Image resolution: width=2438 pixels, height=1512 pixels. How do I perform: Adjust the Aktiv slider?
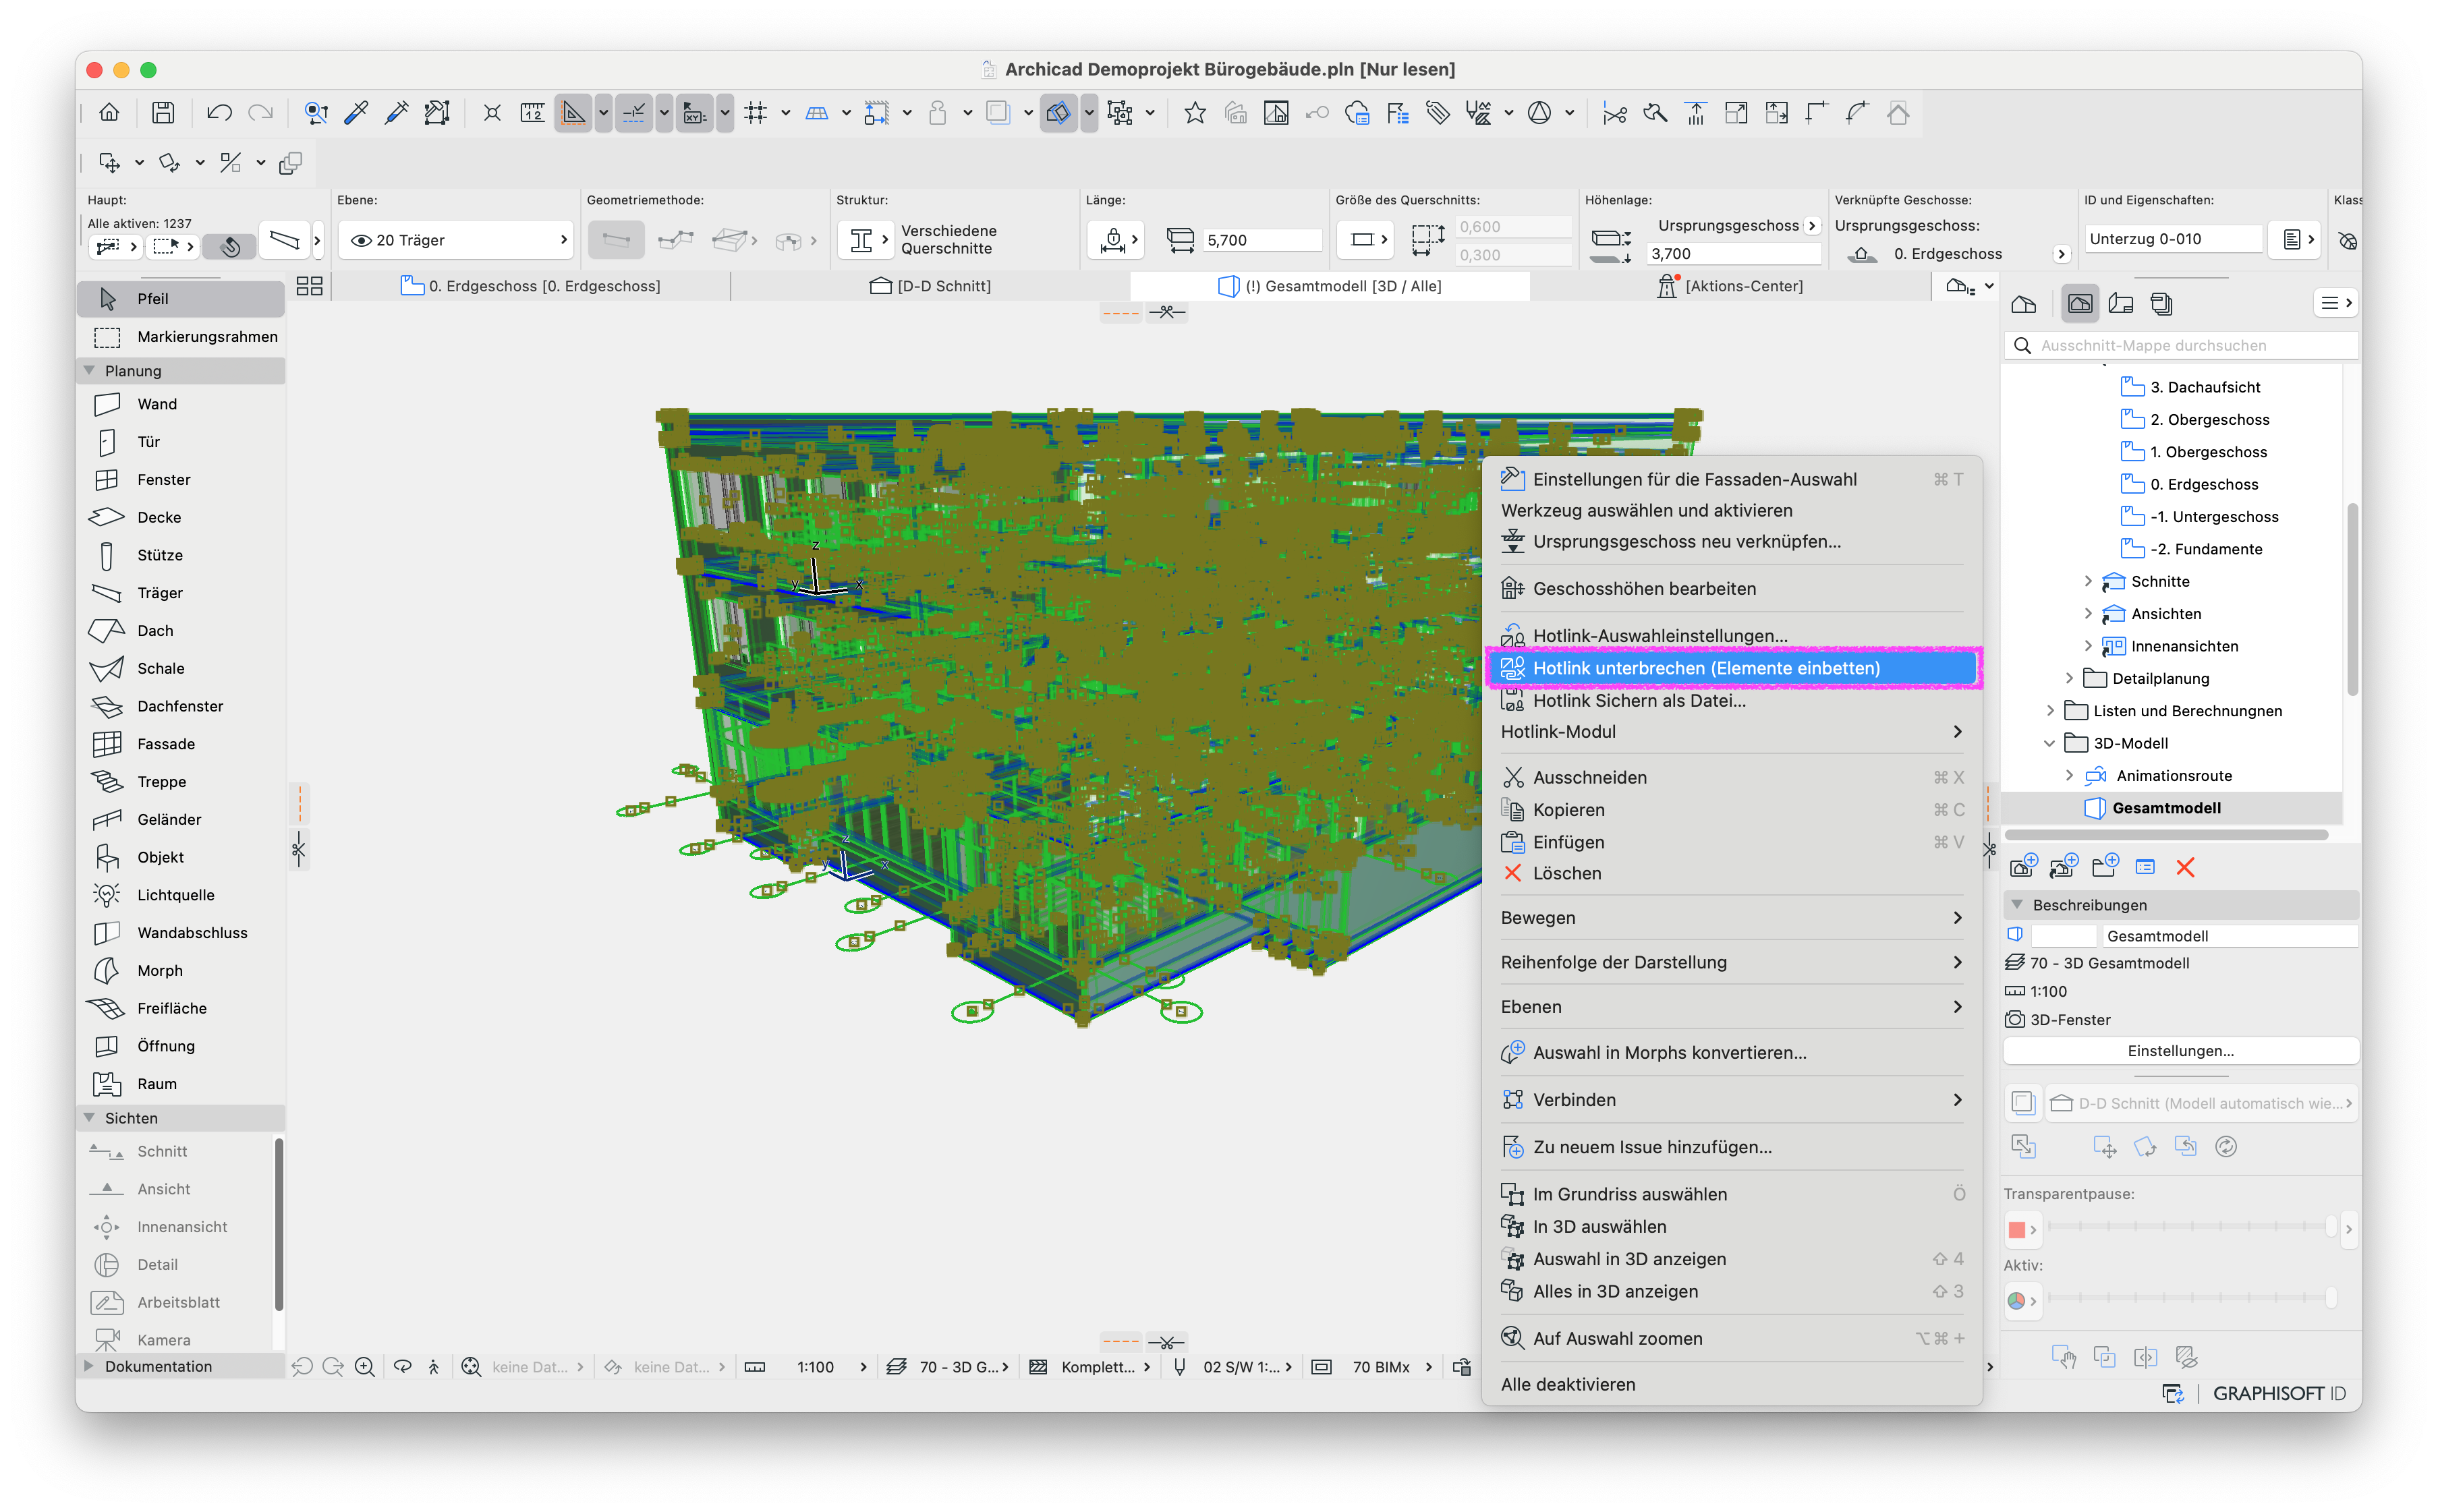[x=2192, y=1298]
